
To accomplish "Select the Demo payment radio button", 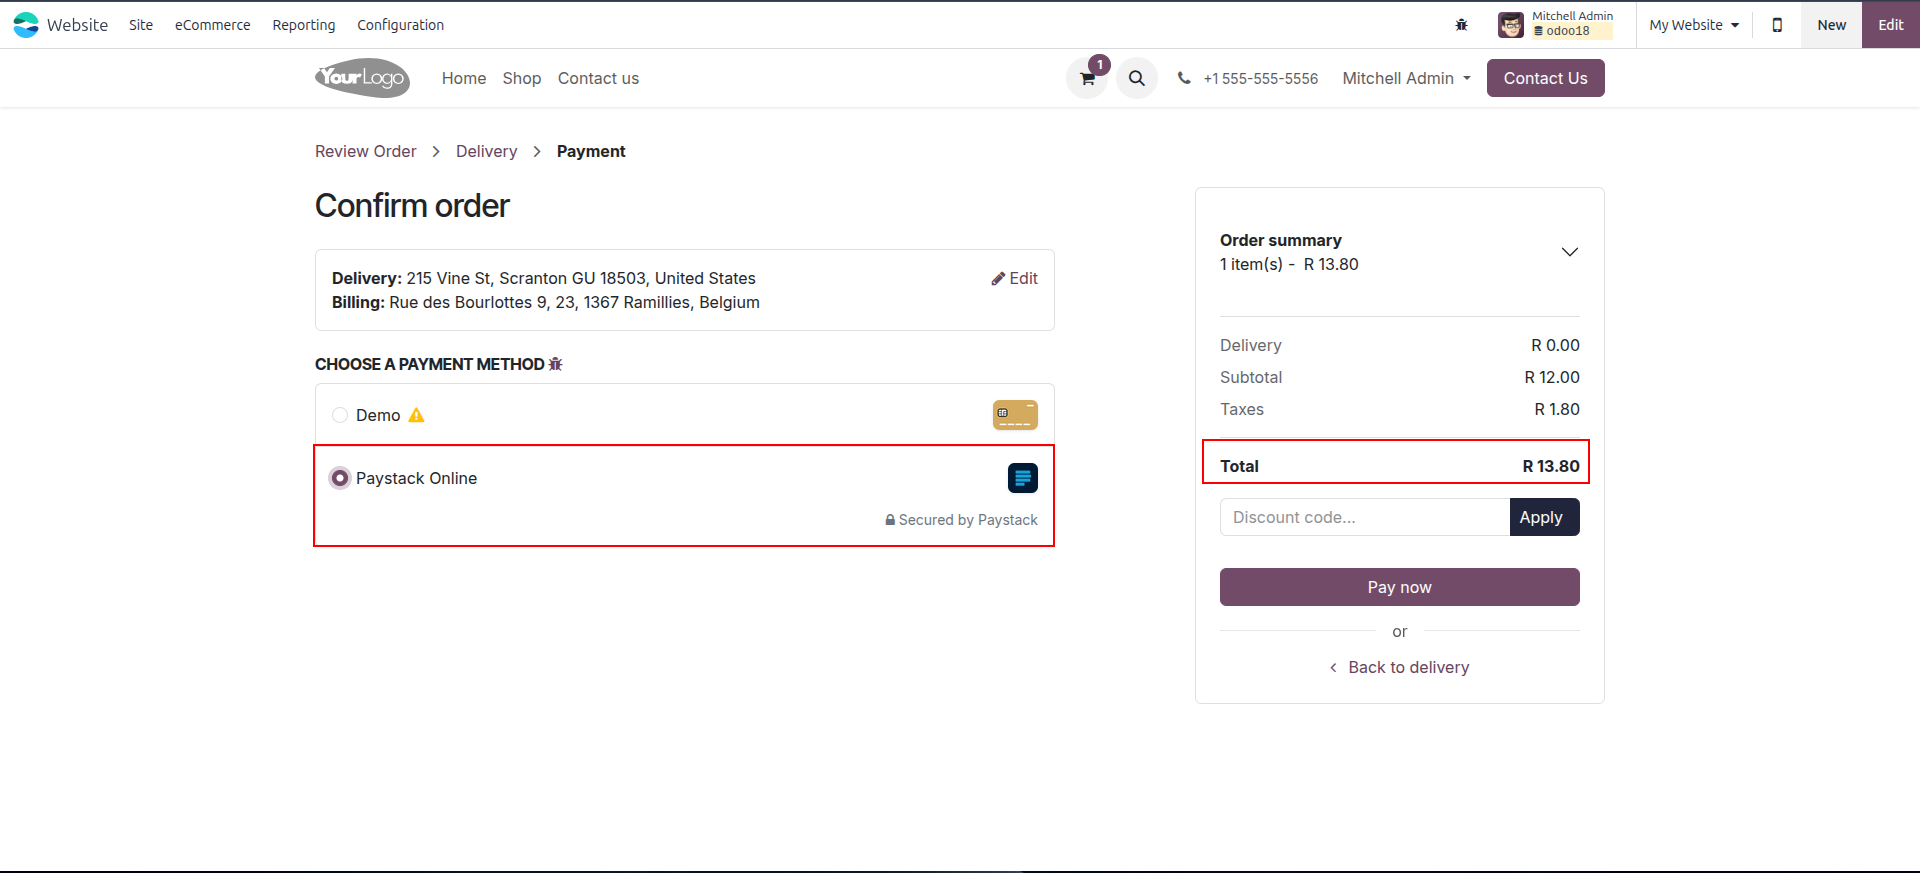I will [x=340, y=415].
